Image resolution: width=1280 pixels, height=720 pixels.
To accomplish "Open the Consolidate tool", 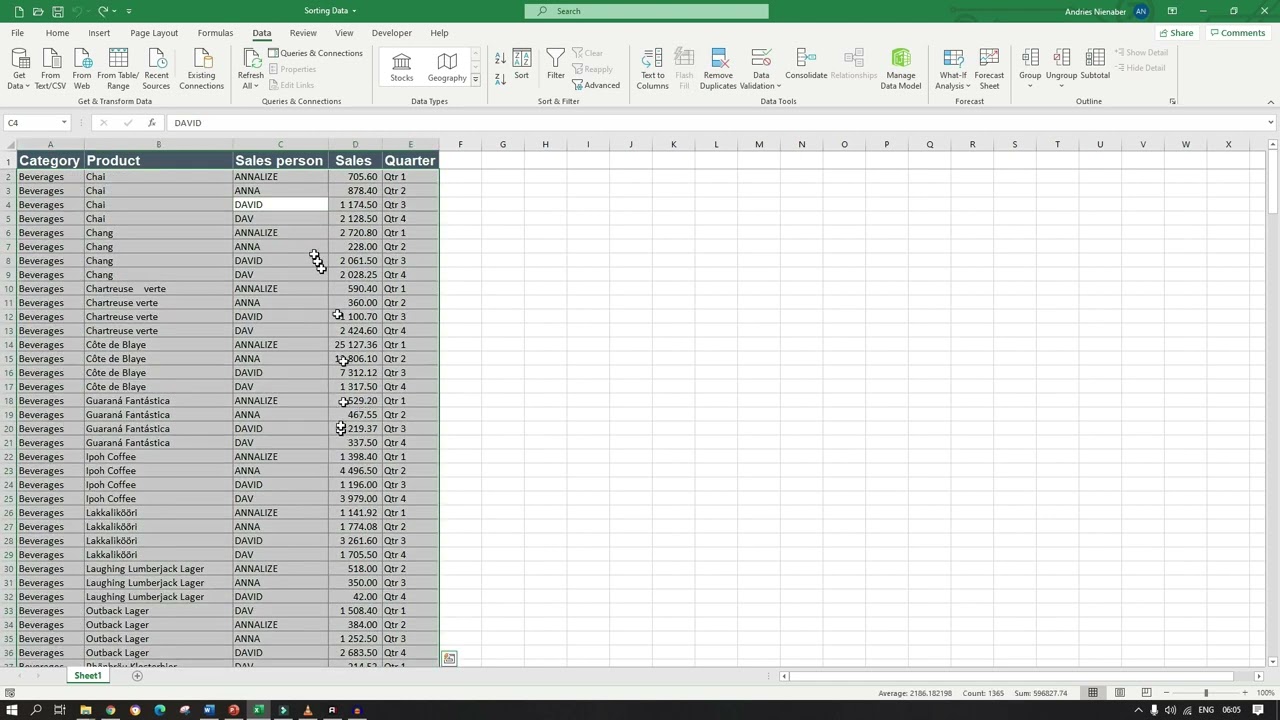I will [806, 66].
